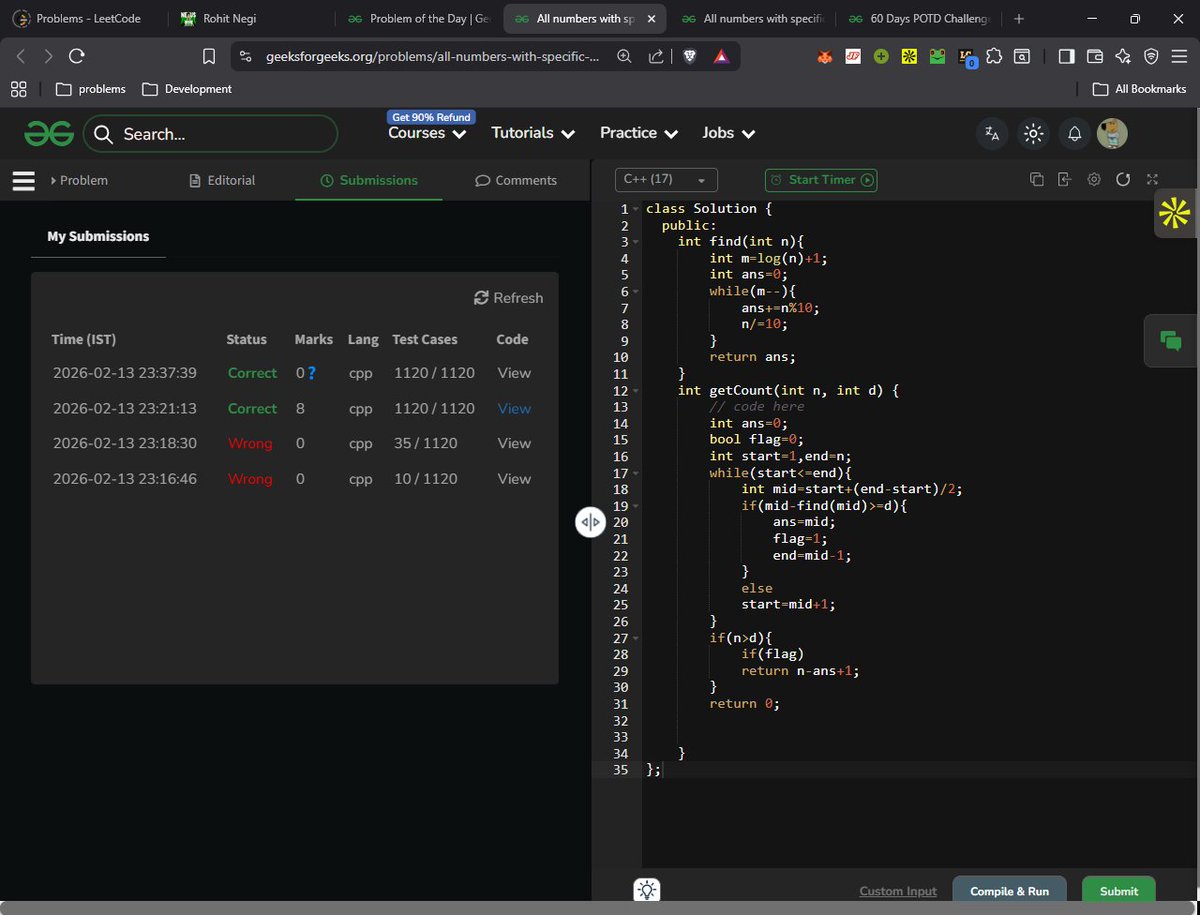Switch to the Problem tab

point(79,180)
